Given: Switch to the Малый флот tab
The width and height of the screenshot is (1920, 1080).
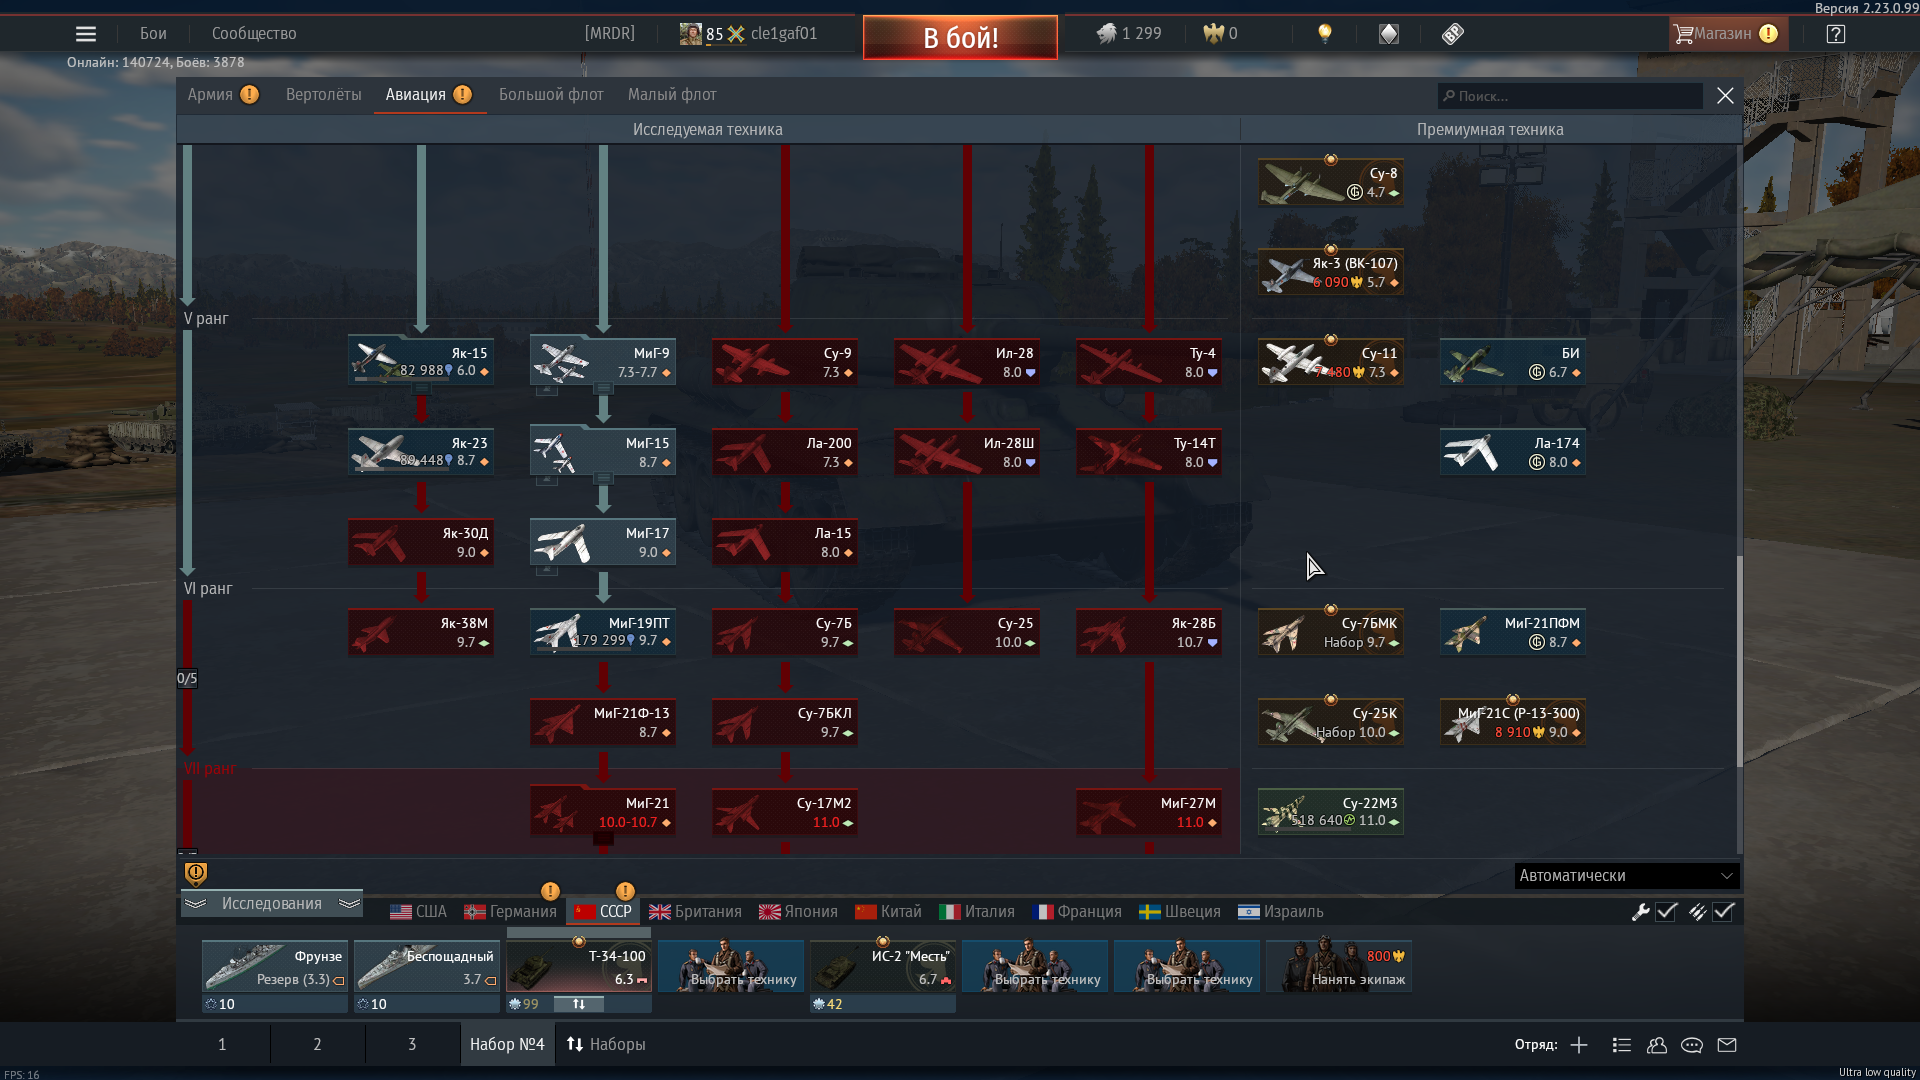Looking at the screenshot, I should point(672,95).
